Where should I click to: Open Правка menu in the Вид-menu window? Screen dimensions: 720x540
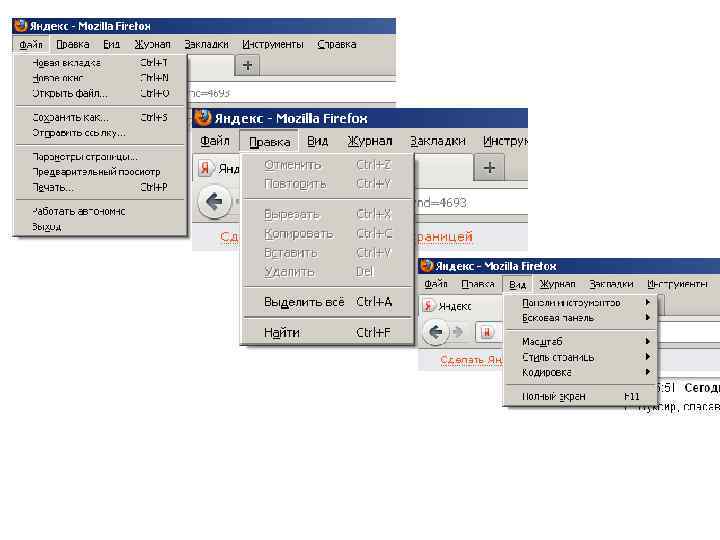click(478, 284)
